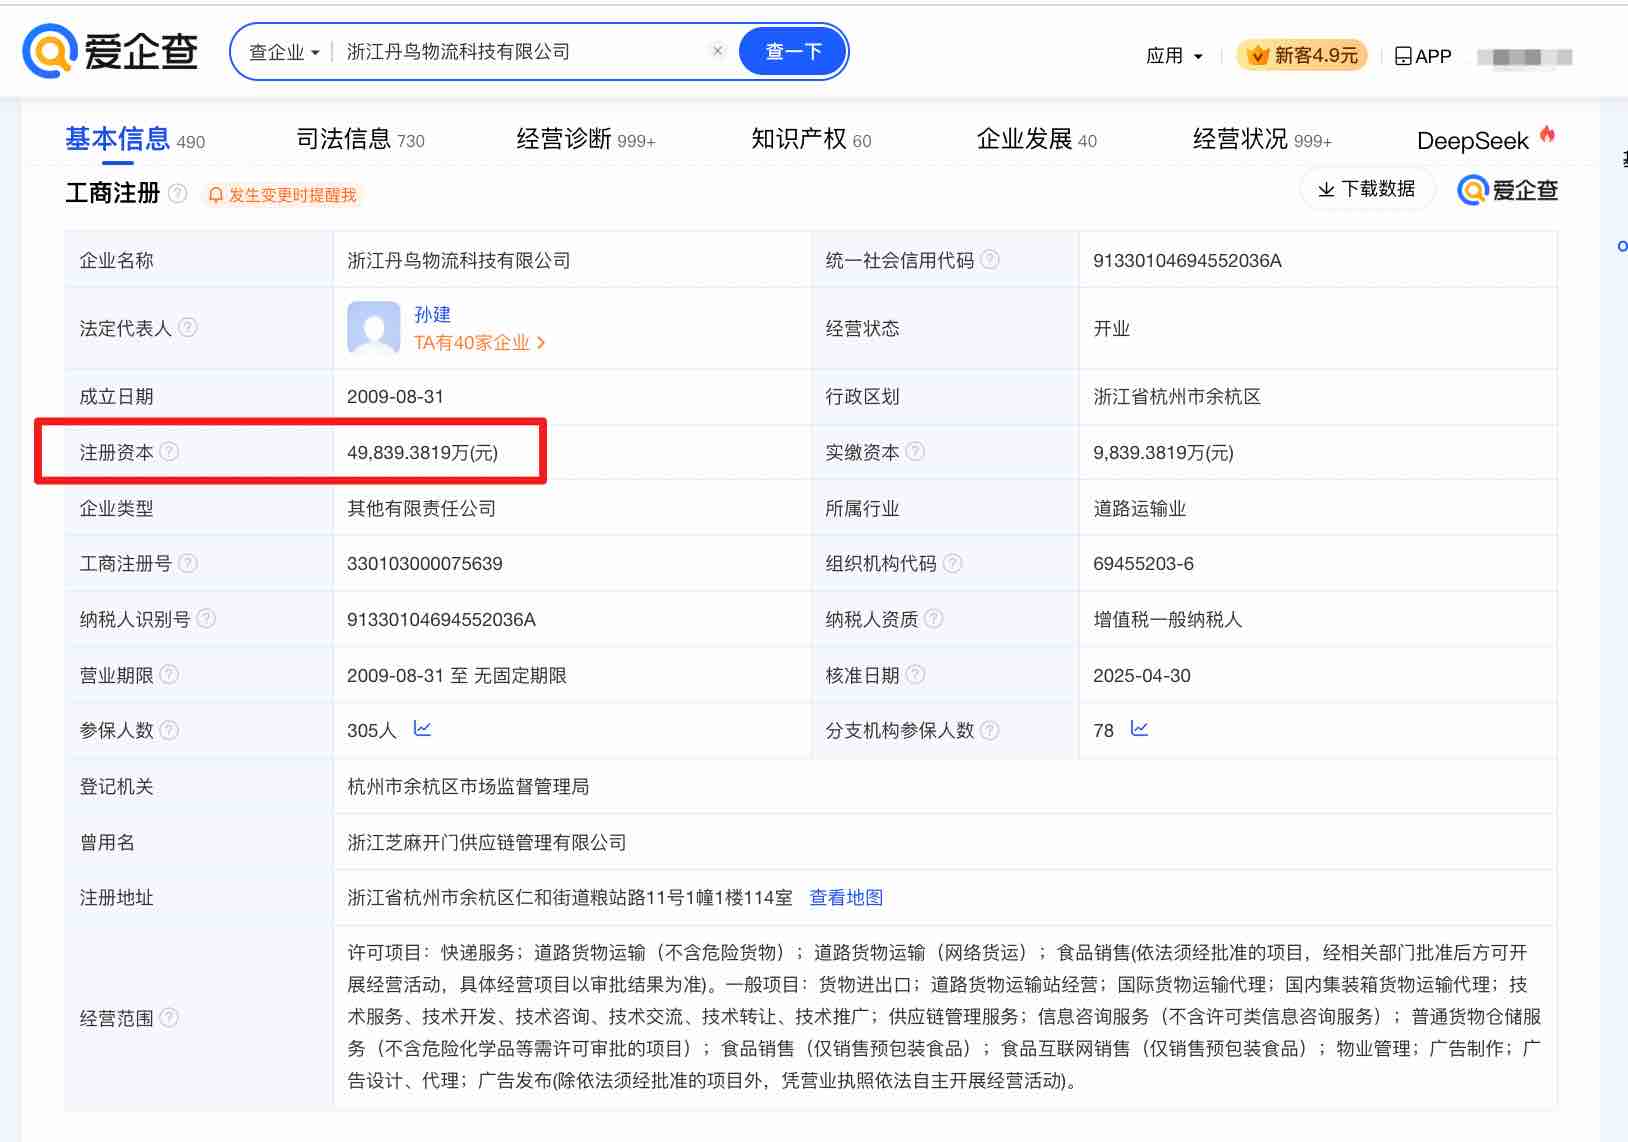Open the DeepSeek tab
1628x1142 pixels.
pos(1486,139)
